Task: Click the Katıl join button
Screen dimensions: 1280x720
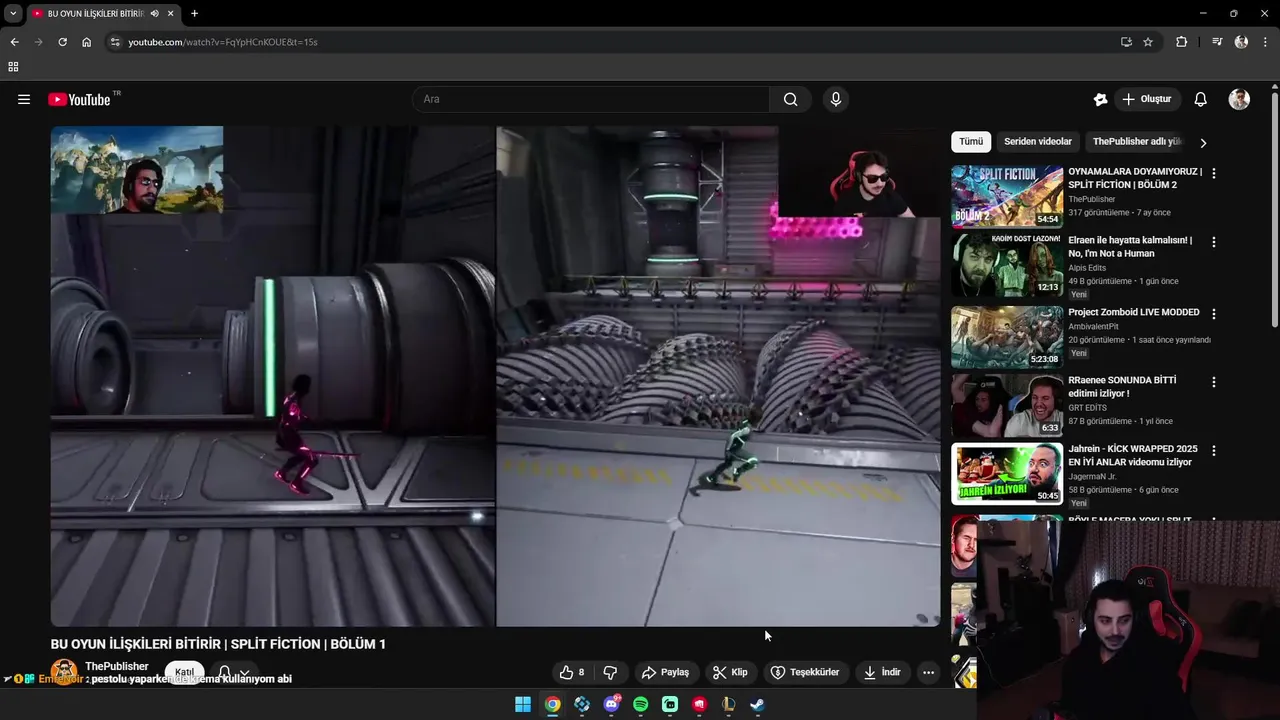Action: [x=185, y=672]
